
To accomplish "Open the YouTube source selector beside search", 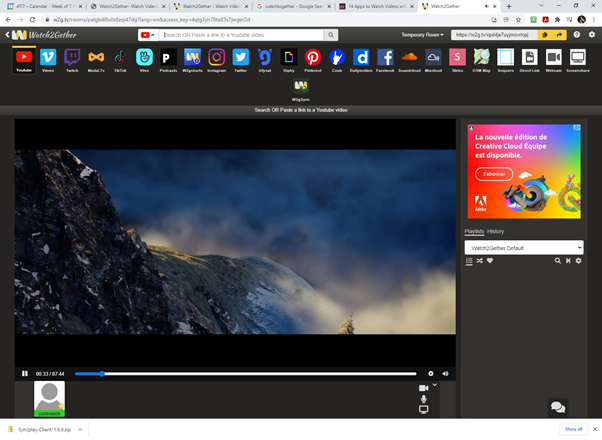I will (x=148, y=35).
